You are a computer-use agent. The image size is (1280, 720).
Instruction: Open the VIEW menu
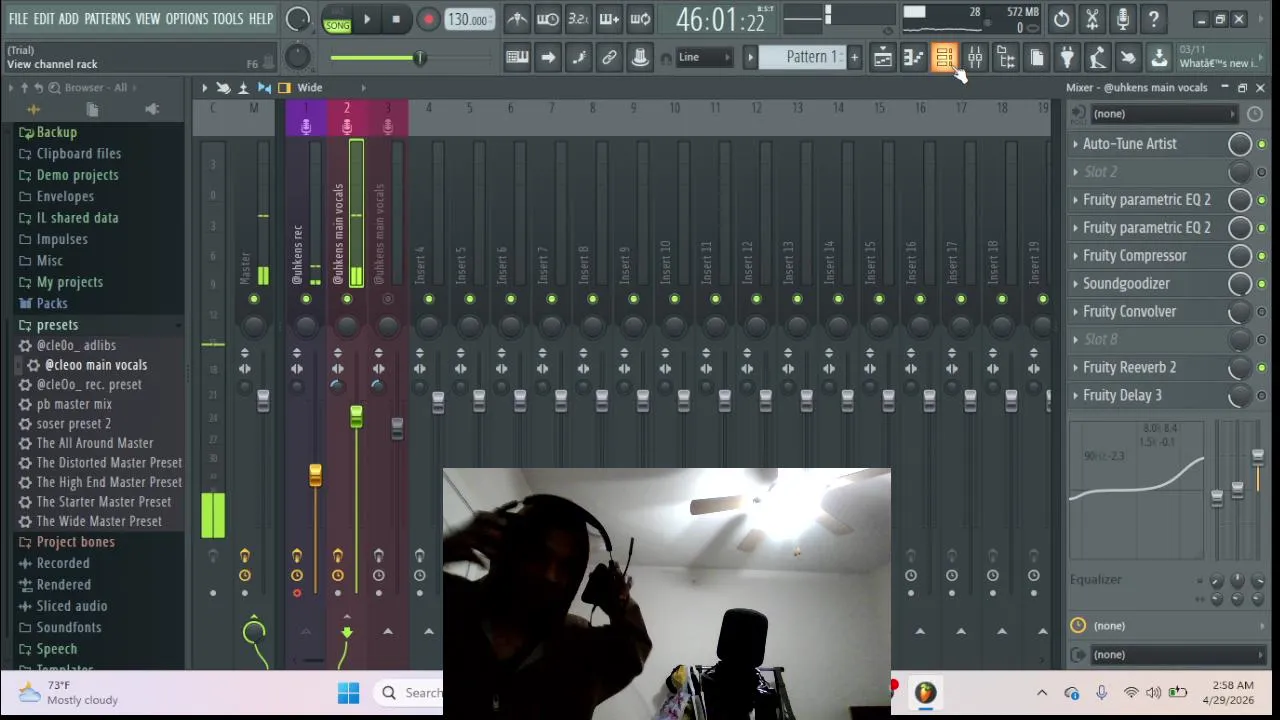tap(147, 19)
